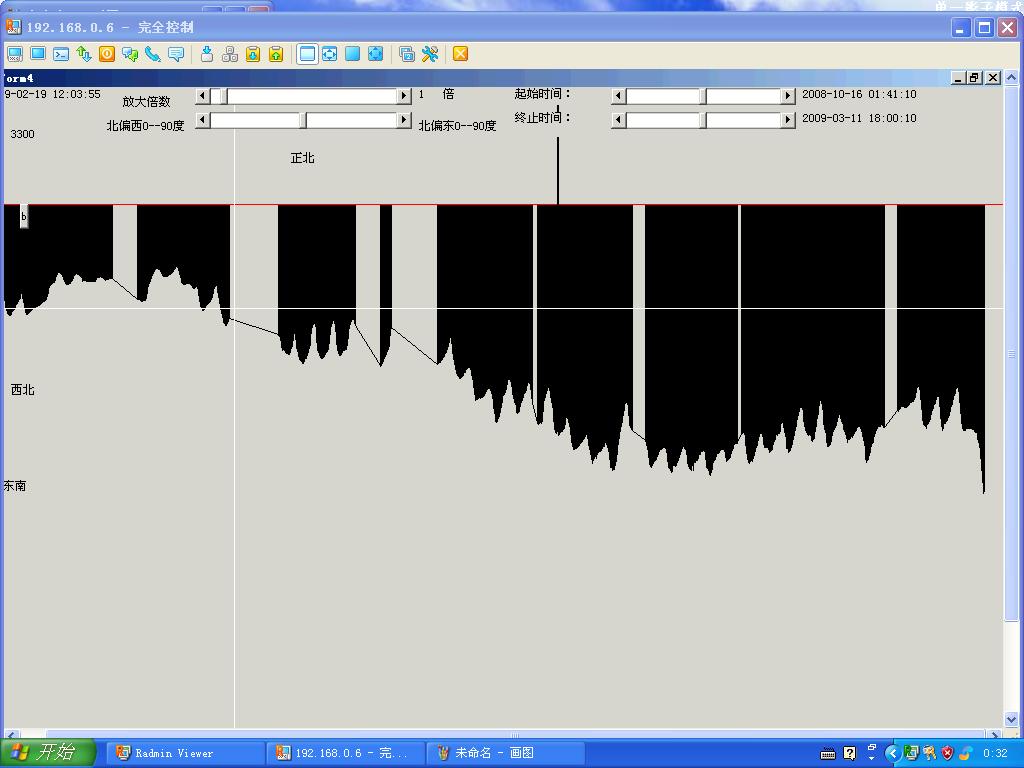The image size is (1024, 768).
Task: Click the 正北 label
Action: pos(302,158)
